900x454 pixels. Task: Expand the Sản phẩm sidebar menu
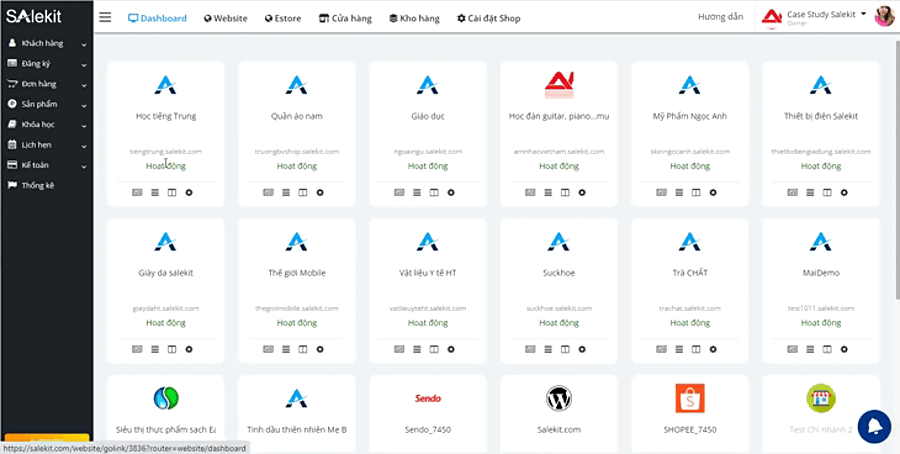46,104
